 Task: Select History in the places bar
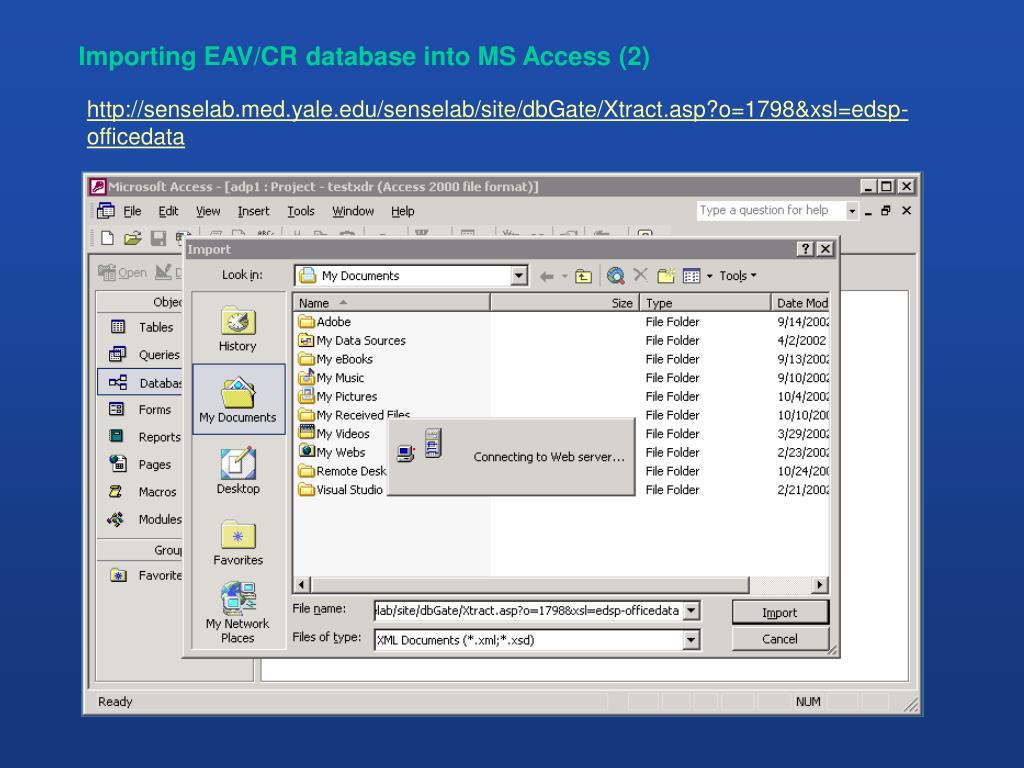click(238, 329)
